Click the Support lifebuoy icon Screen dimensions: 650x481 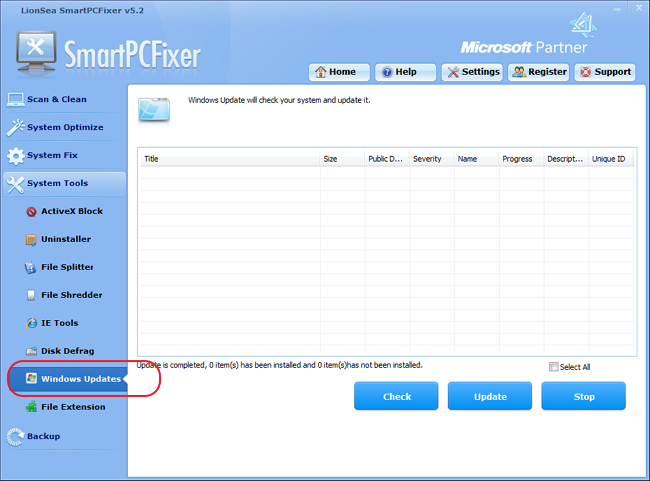pyautogui.click(x=585, y=72)
